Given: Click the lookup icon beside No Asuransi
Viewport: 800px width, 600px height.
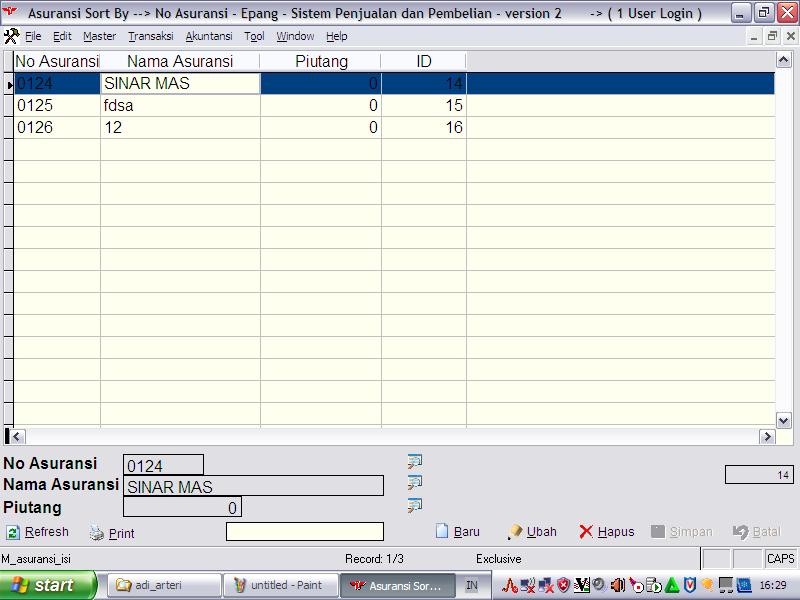Looking at the screenshot, I should 414,461.
